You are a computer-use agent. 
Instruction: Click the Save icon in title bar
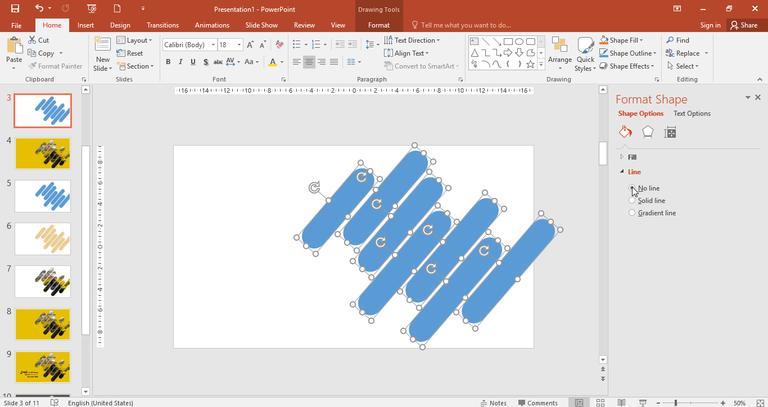coord(15,8)
